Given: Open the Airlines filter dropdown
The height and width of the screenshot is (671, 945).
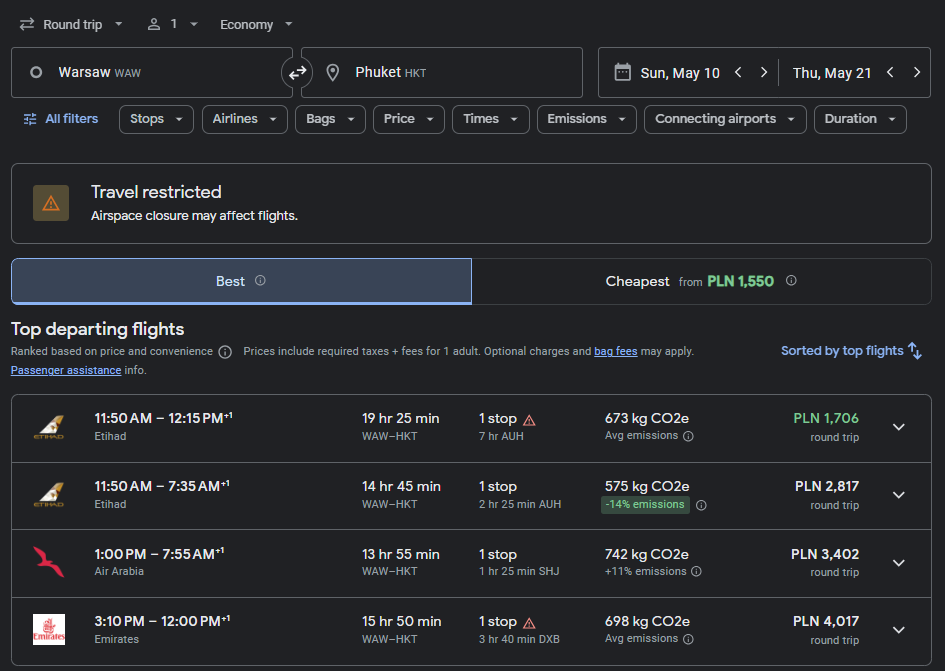Looking at the screenshot, I should pyautogui.click(x=245, y=119).
